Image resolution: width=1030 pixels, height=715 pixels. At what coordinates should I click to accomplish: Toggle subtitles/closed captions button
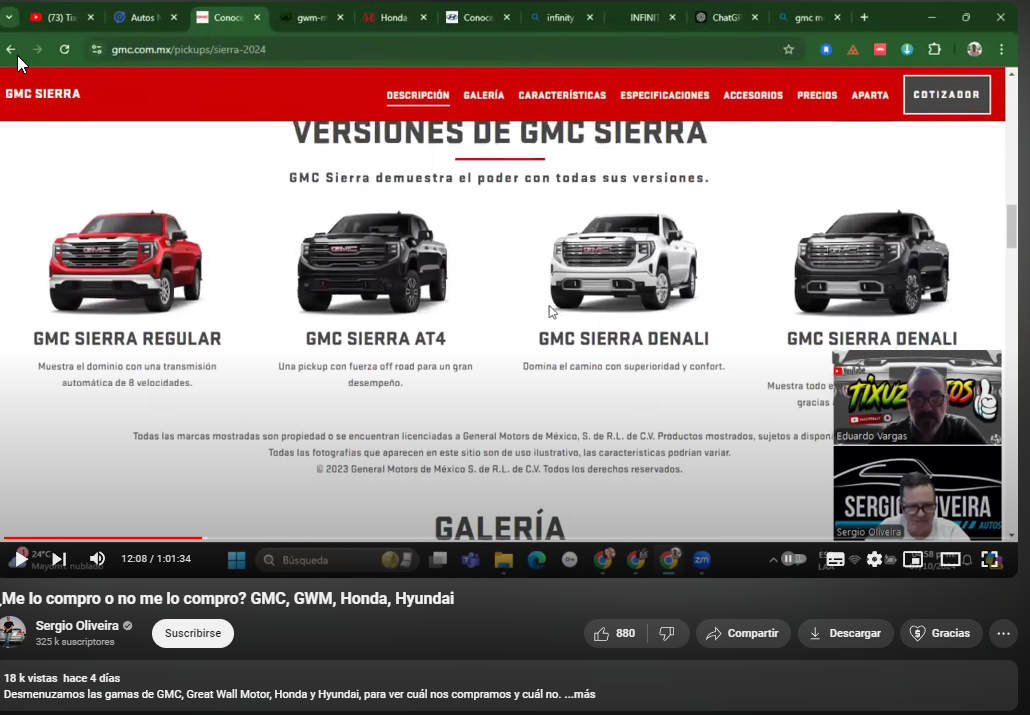pyautogui.click(x=835, y=559)
